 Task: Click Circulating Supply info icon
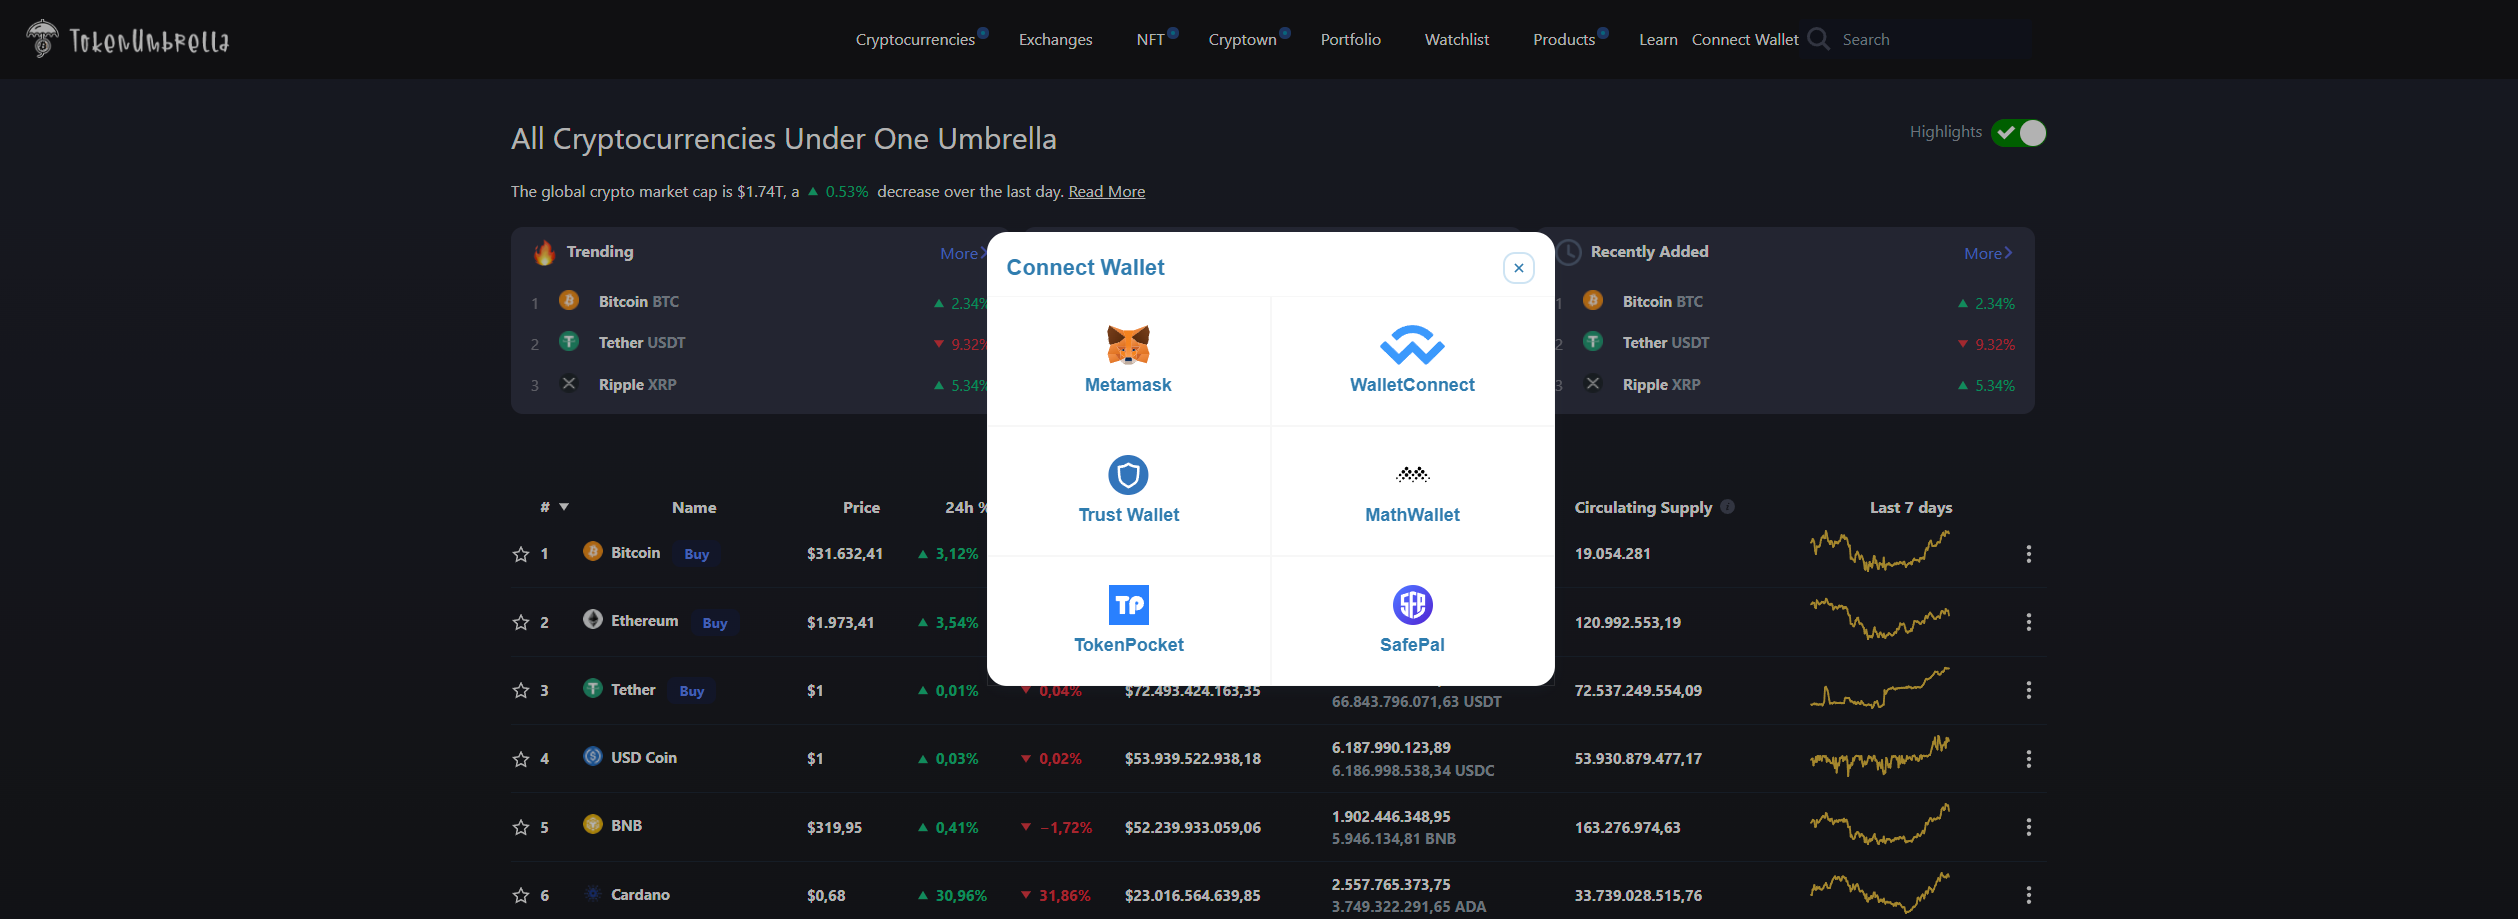click(1727, 507)
